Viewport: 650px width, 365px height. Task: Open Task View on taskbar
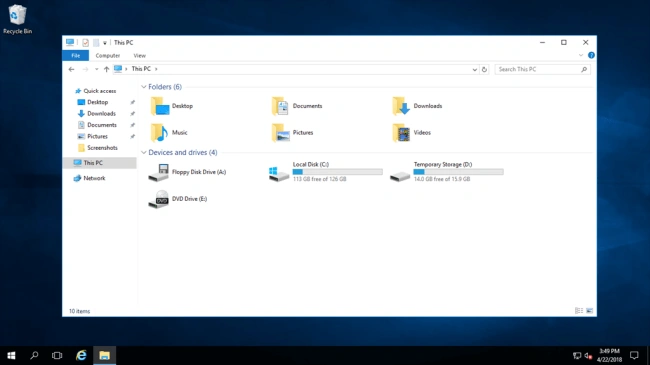click(x=57, y=355)
